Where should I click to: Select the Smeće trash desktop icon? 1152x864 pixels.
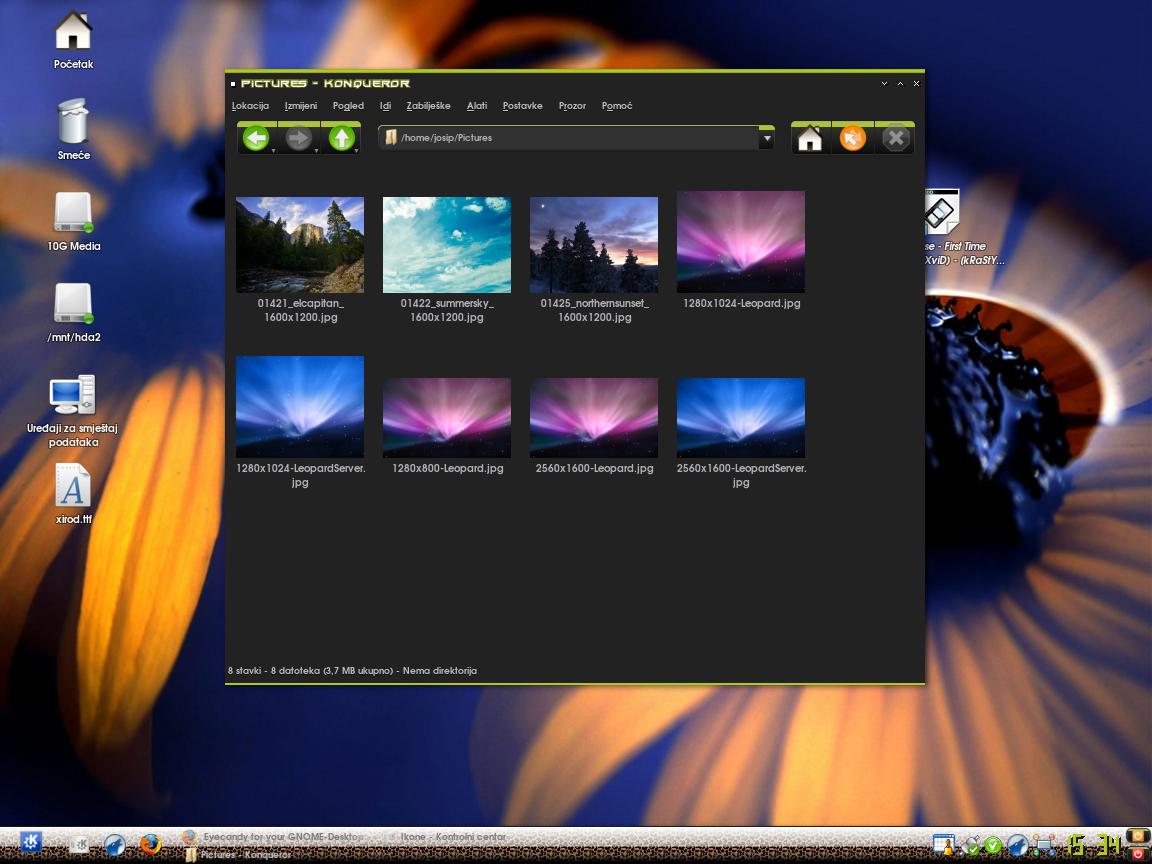click(x=73, y=121)
